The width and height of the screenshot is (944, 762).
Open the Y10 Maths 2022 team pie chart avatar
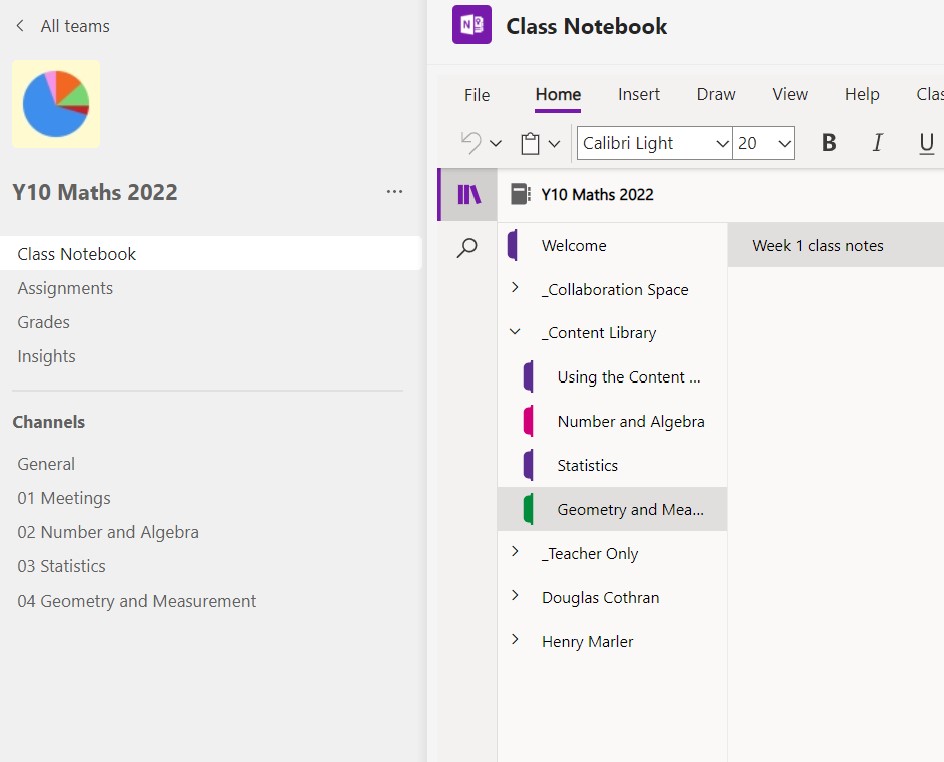(x=56, y=104)
